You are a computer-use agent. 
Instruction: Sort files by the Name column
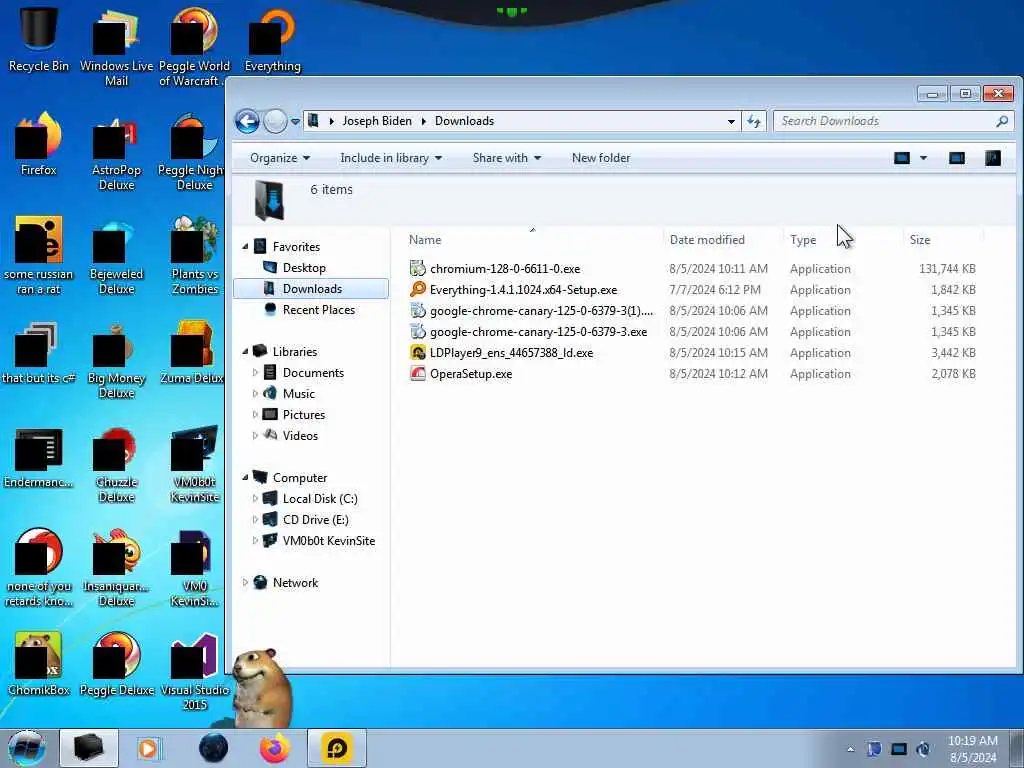(x=425, y=240)
